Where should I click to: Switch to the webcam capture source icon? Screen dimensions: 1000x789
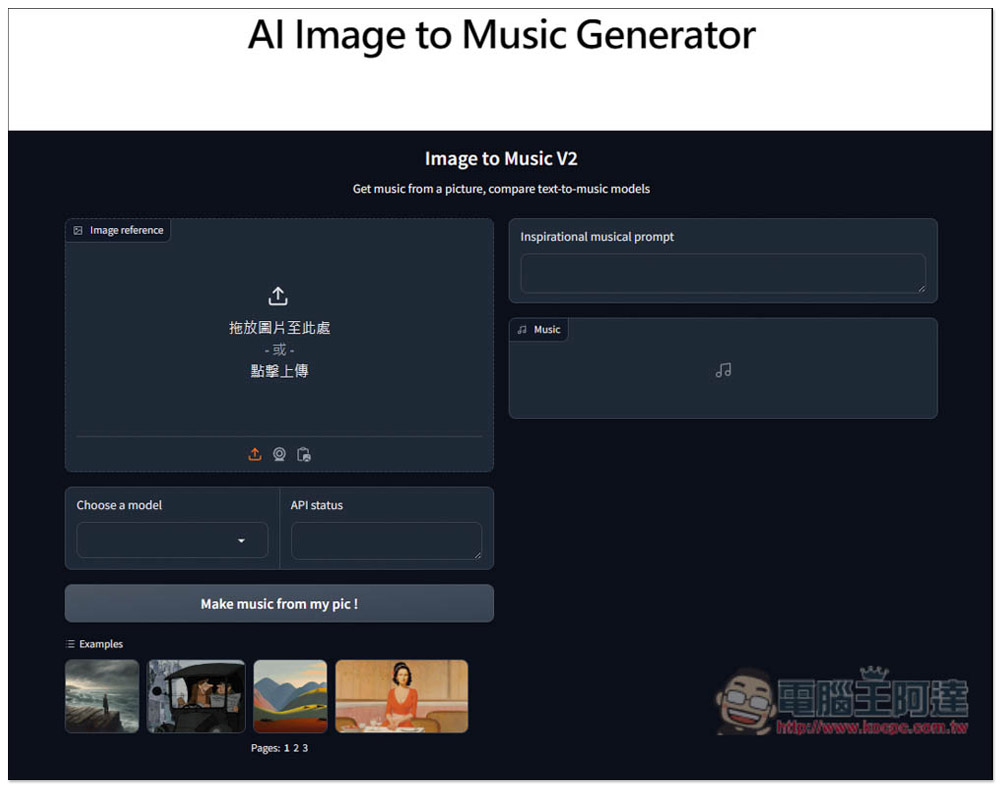pos(279,454)
